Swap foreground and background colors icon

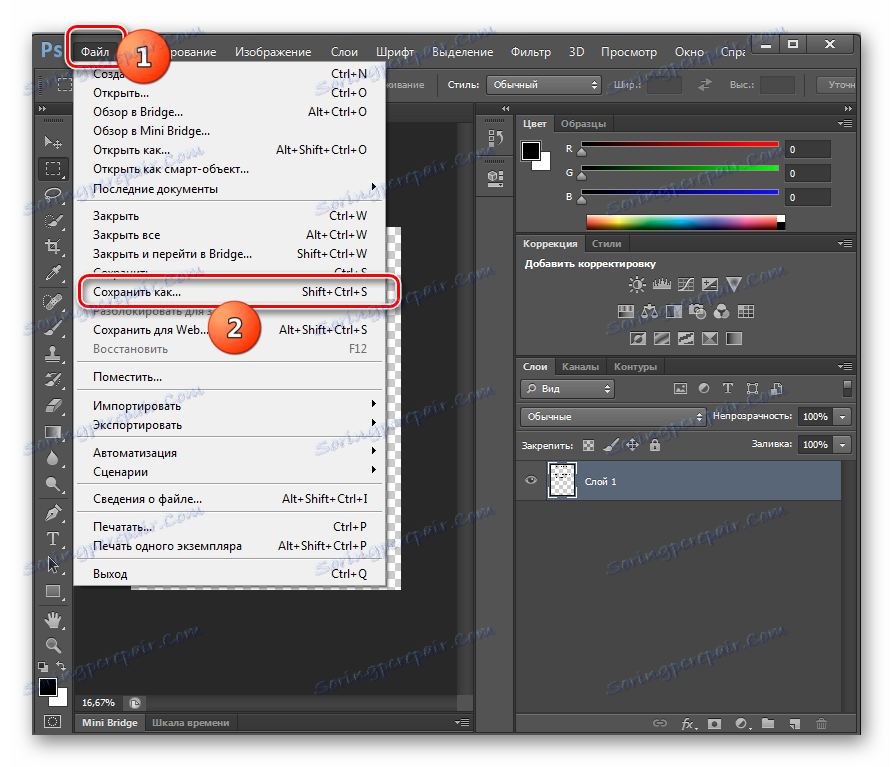click(62, 666)
